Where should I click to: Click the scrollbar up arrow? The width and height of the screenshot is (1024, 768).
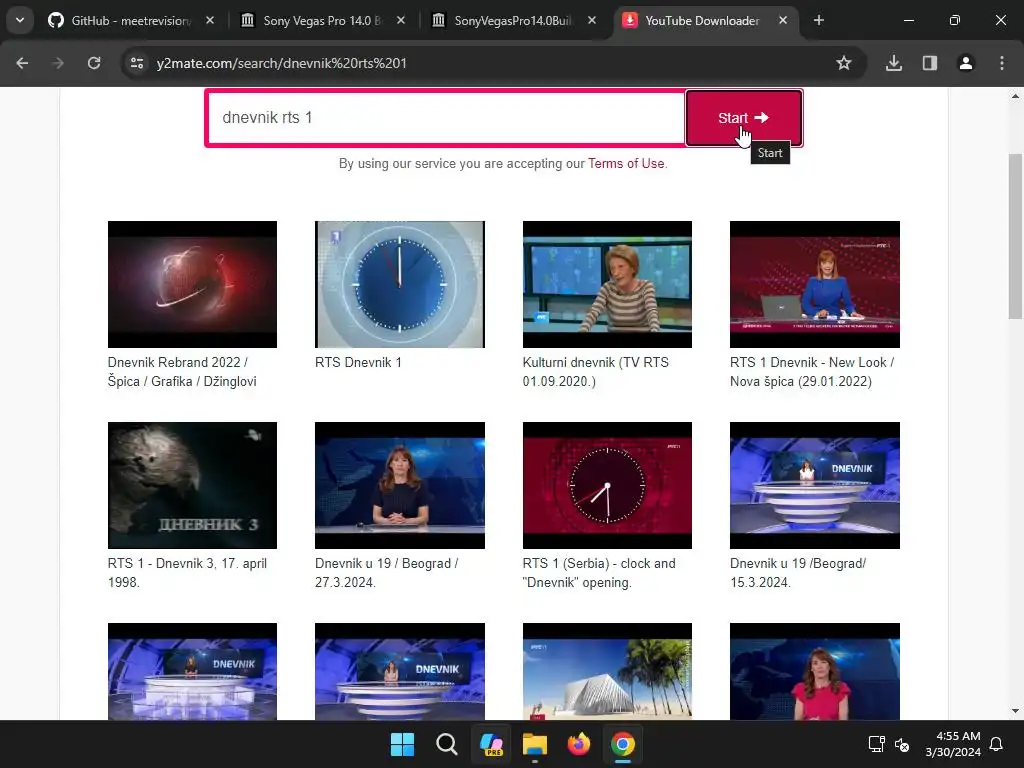click(x=1015, y=96)
